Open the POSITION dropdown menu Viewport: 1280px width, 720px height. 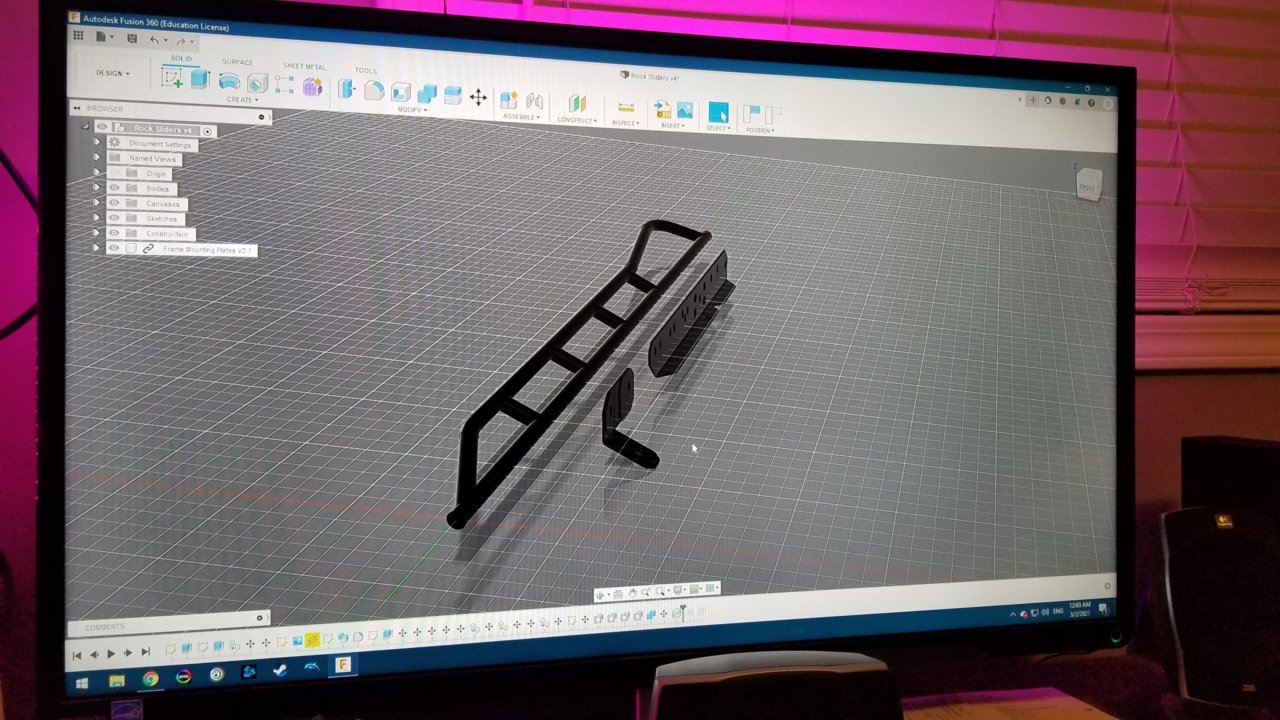[760, 130]
